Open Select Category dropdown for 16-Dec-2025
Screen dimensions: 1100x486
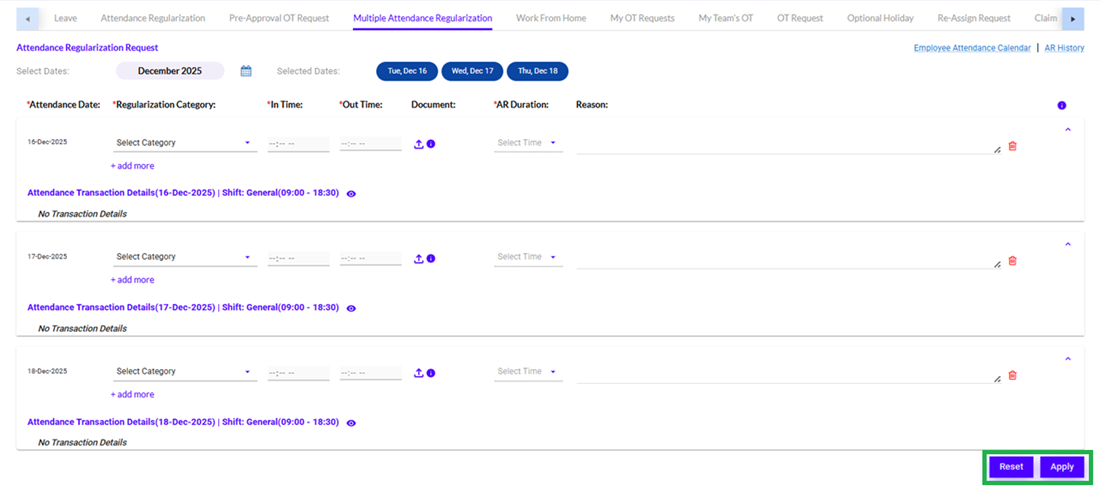pyautogui.click(x=184, y=143)
